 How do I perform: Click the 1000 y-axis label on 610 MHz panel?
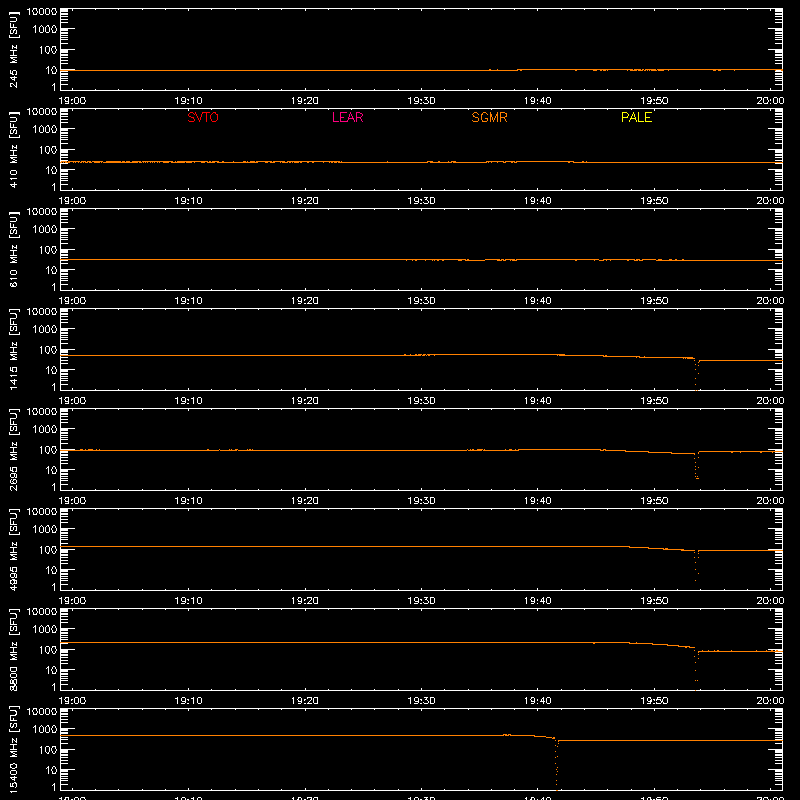click(x=45, y=229)
